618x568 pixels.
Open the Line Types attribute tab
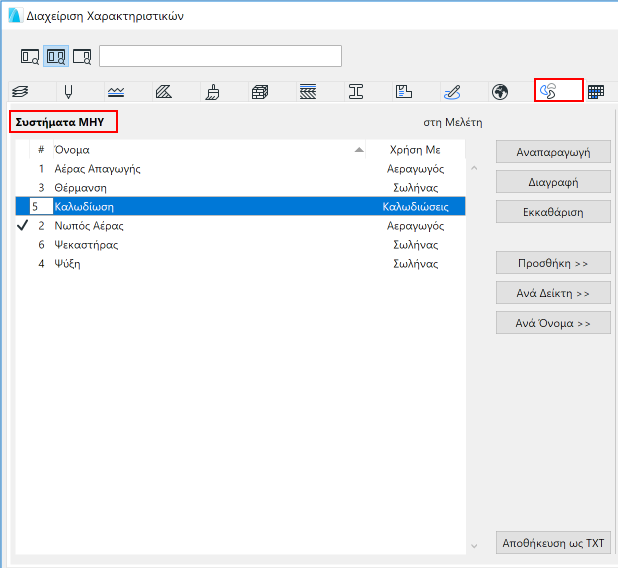point(116,92)
